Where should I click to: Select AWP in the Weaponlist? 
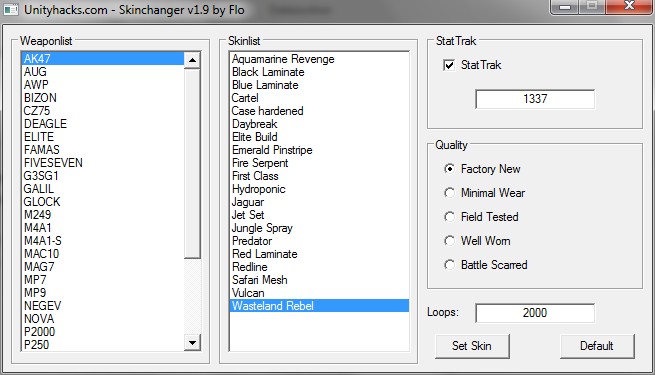(103, 85)
